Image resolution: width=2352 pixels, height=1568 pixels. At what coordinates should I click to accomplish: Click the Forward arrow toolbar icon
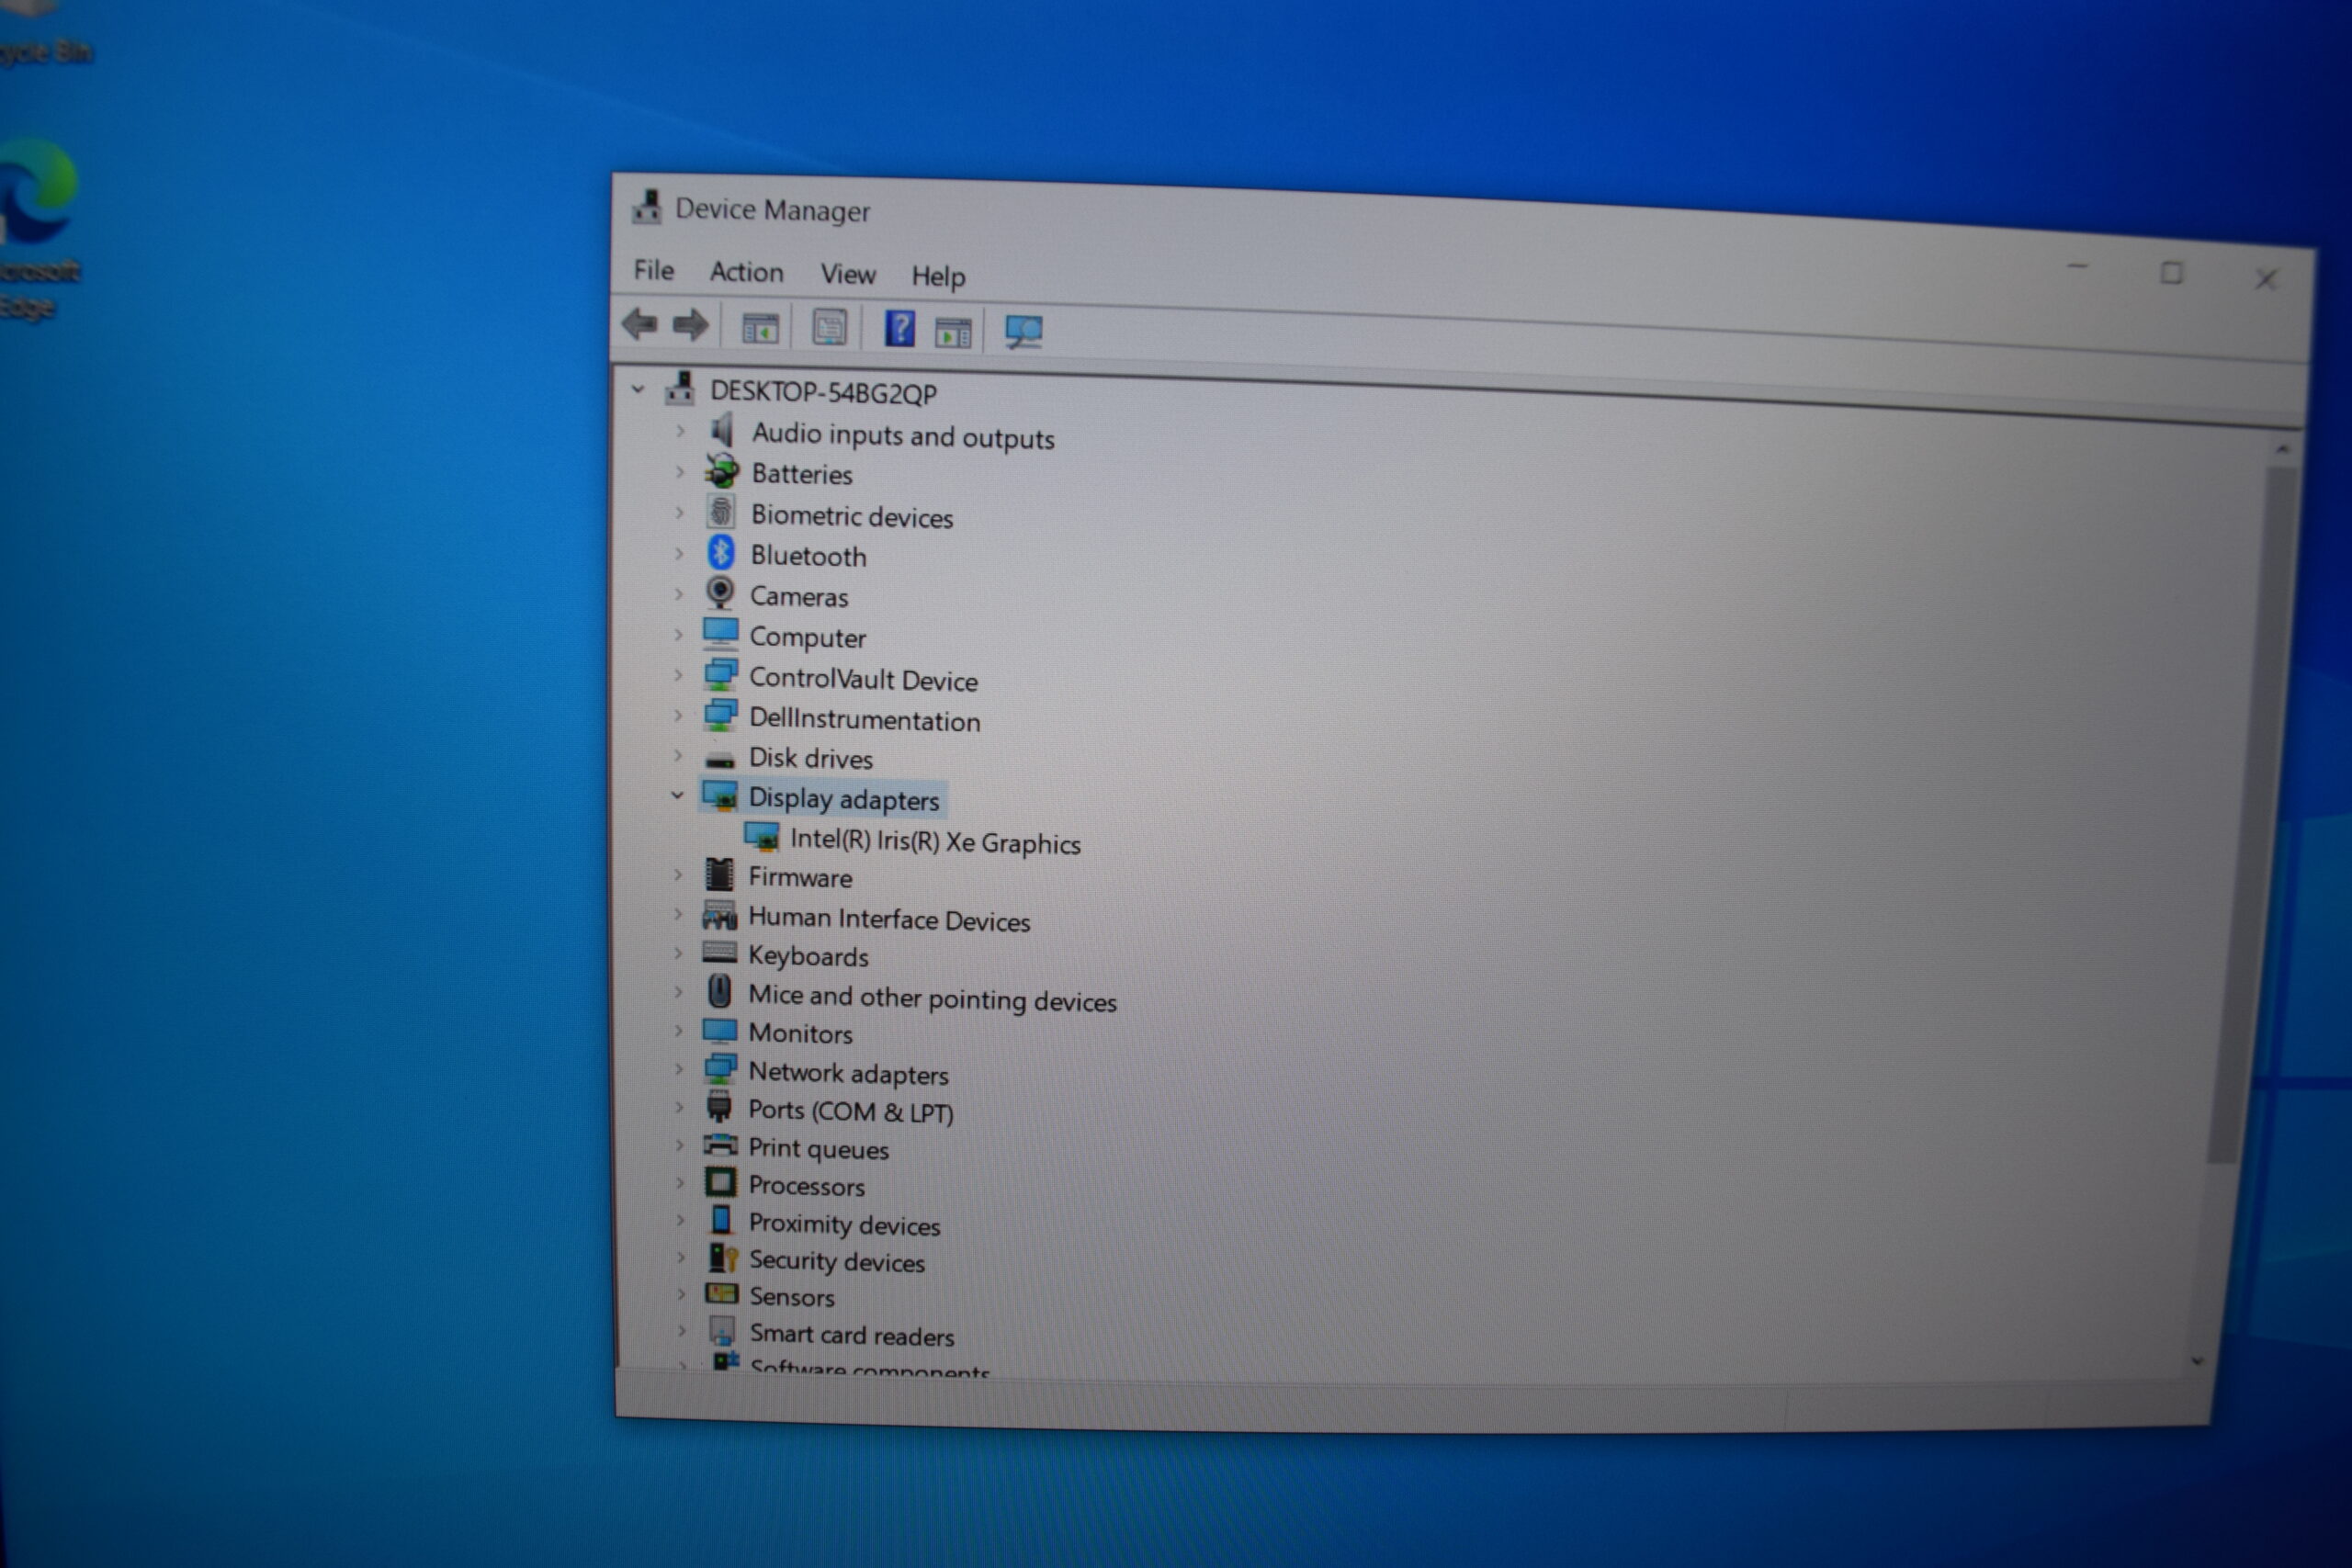[690, 325]
